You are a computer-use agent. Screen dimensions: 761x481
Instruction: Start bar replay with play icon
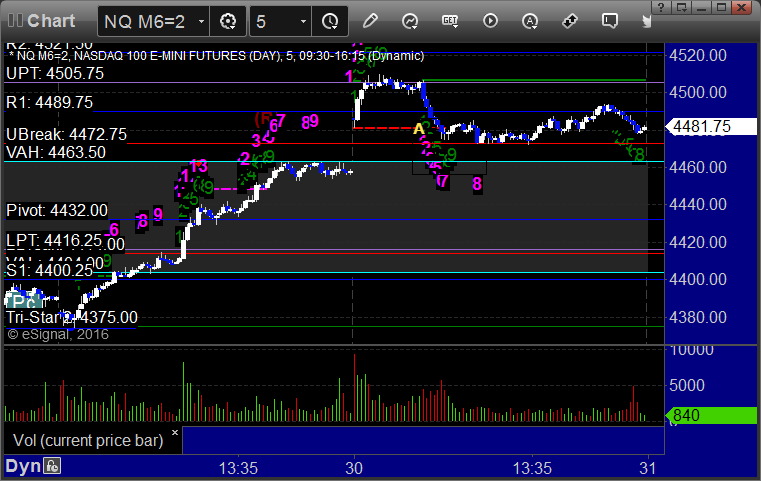coord(490,21)
